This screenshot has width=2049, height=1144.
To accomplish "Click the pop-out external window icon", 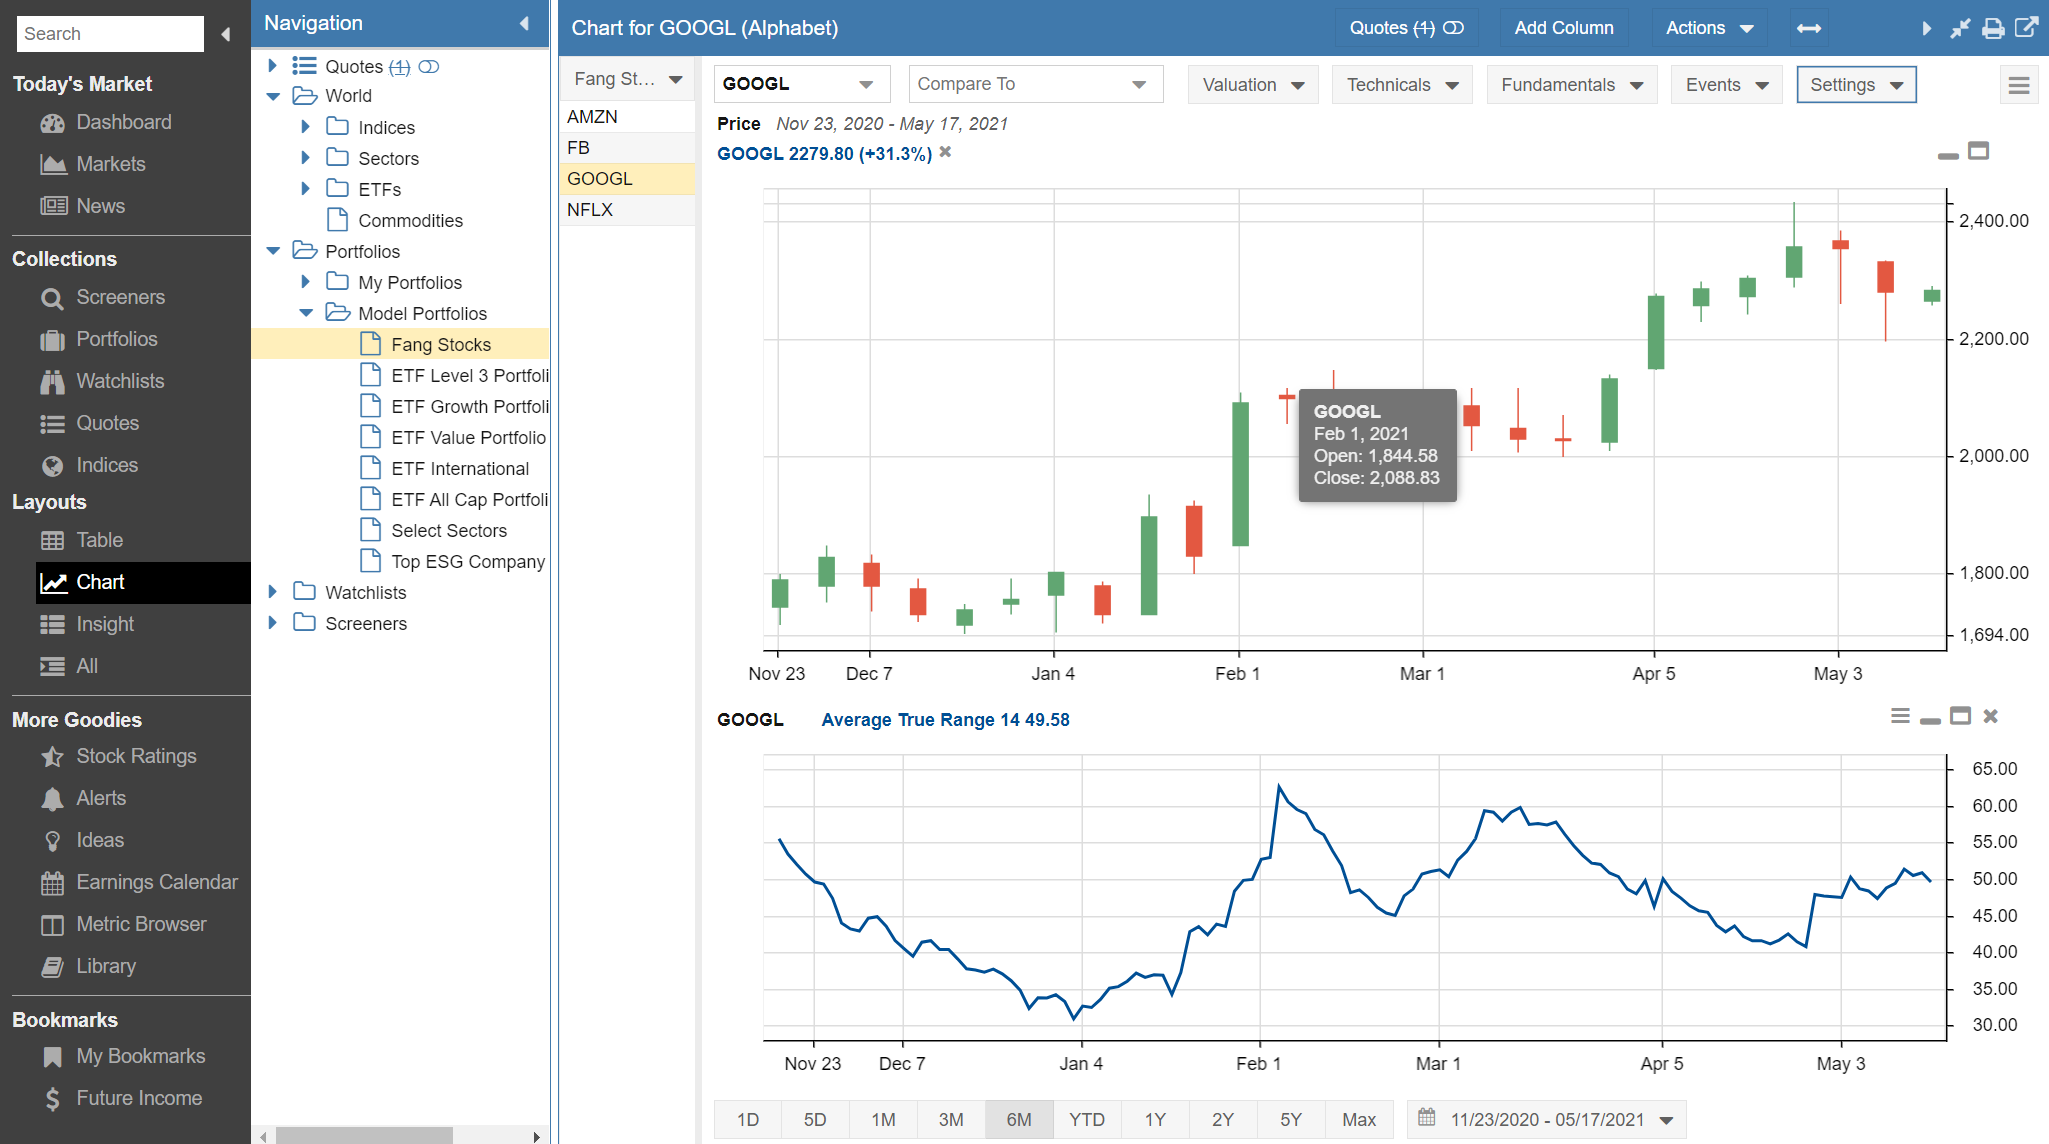I will (2026, 28).
